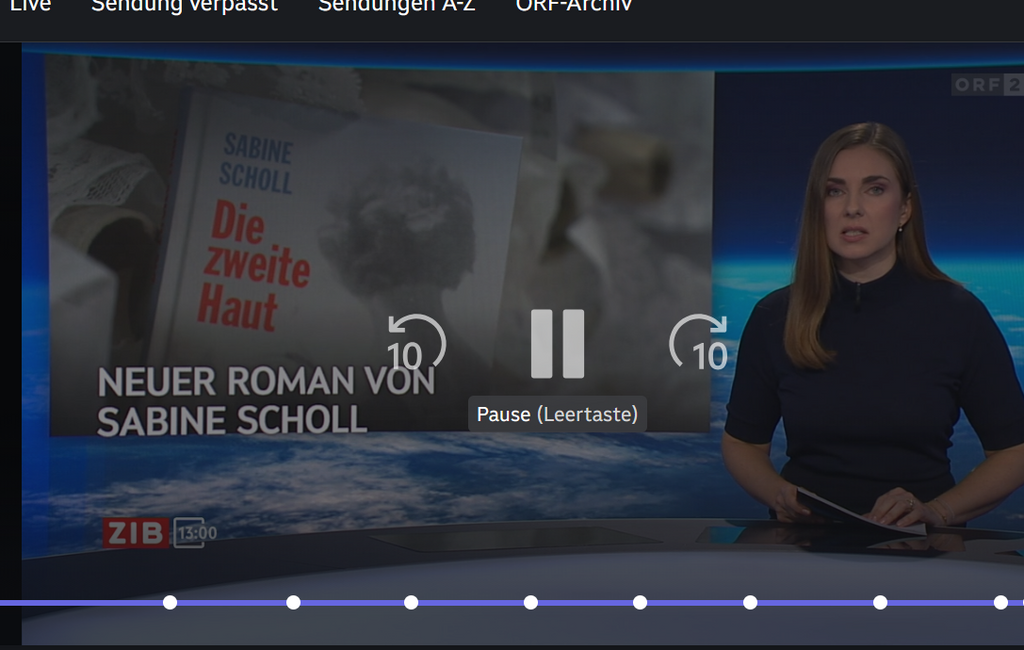Open the ORF-Archiv section
This screenshot has width=1024, height=650.
pyautogui.click(x=574, y=6)
